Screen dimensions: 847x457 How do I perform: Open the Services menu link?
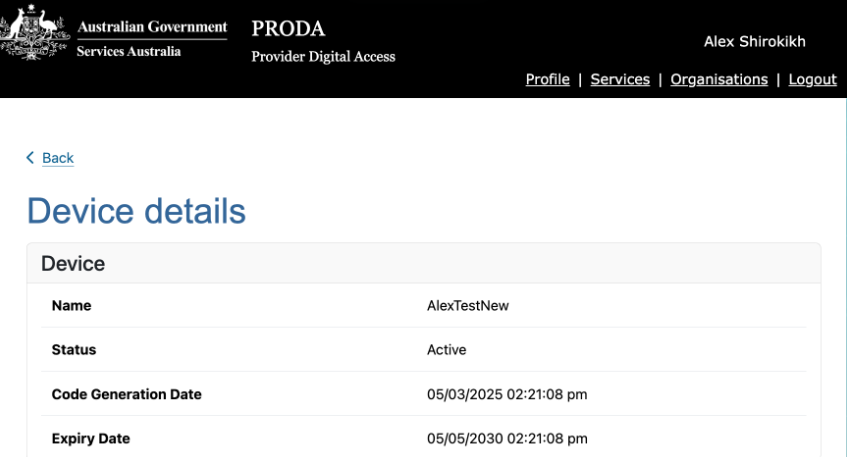coord(620,79)
